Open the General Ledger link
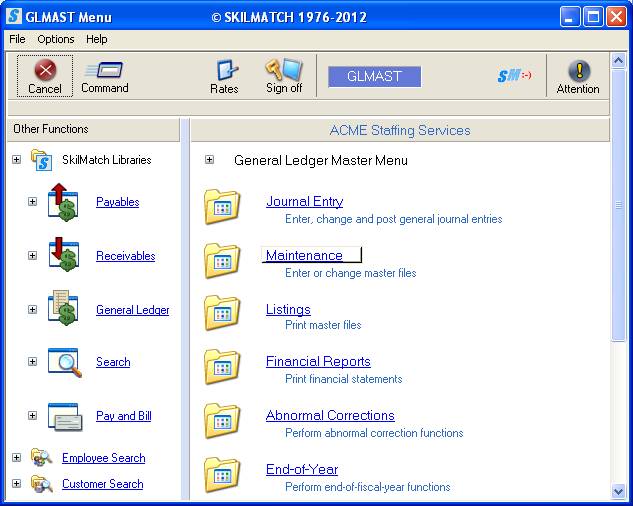Image resolution: width=633 pixels, height=506 pixels. click(x=132, y=310)
